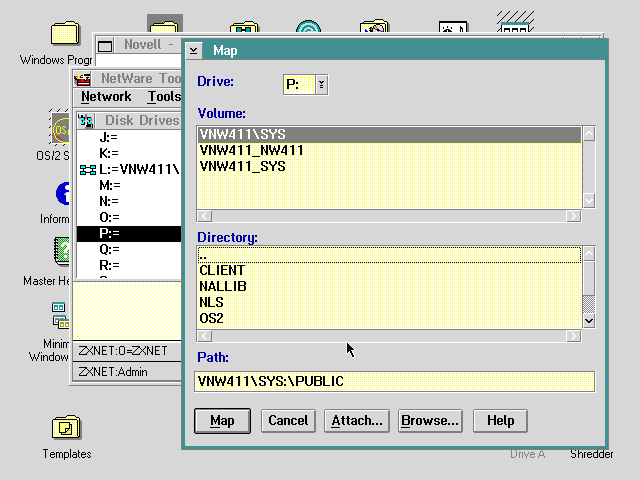Open the Drive dropdown arrow
The image size is (640, 480).
pos(322,84)
